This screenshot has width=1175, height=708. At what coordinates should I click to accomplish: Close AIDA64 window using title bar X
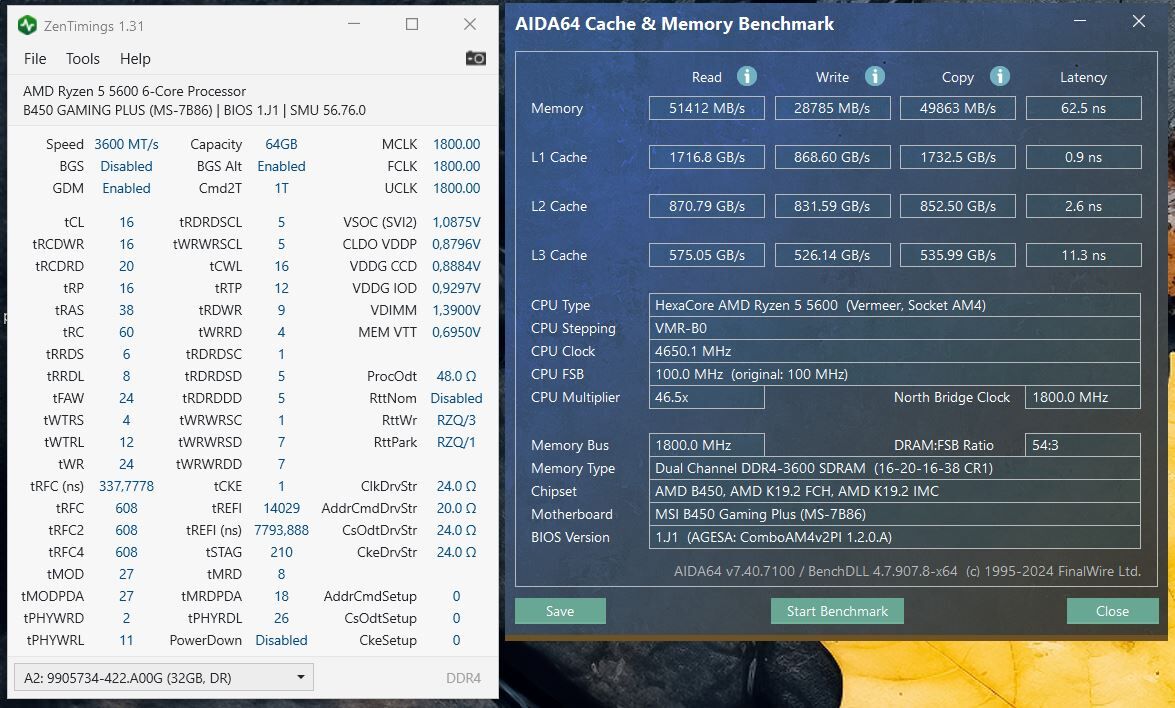(x=1139, y=21)
